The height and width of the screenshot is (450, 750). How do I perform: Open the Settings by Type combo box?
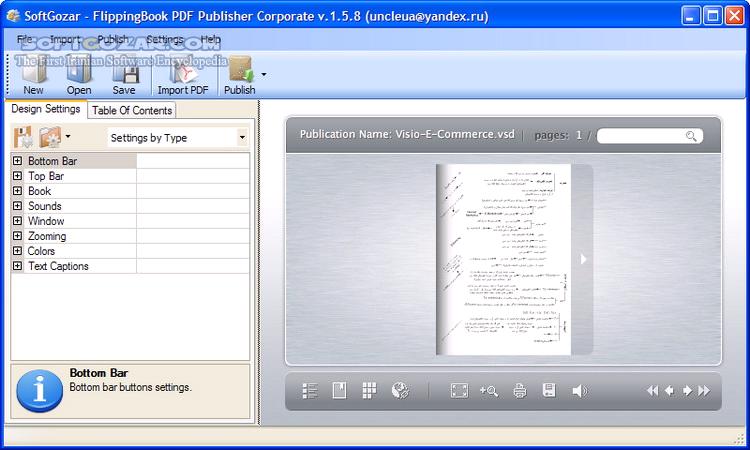pos(177,138)
